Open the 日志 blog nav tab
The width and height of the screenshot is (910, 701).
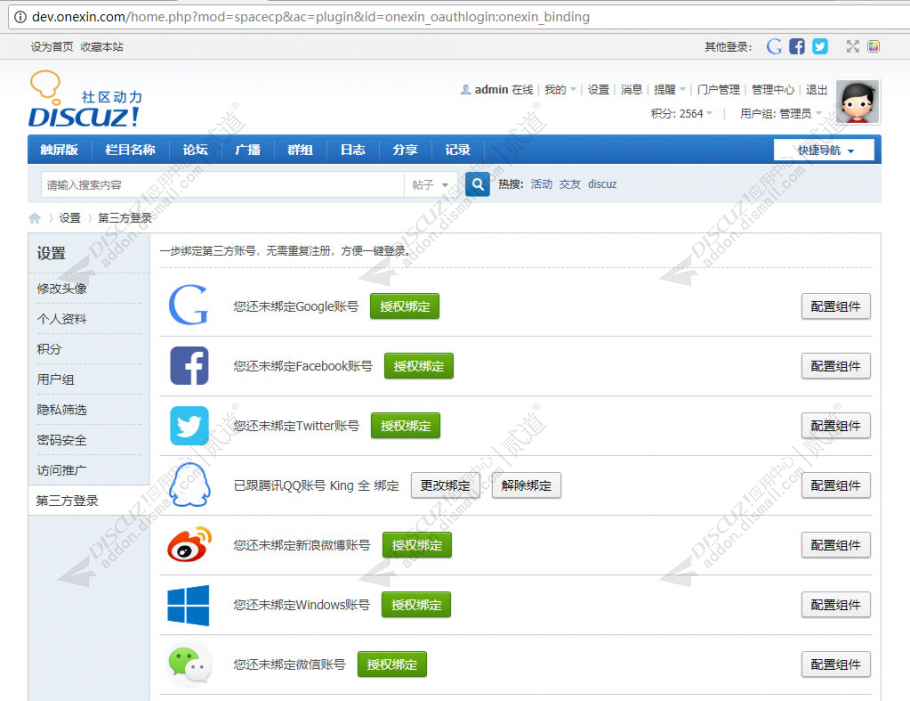point(353,150)
